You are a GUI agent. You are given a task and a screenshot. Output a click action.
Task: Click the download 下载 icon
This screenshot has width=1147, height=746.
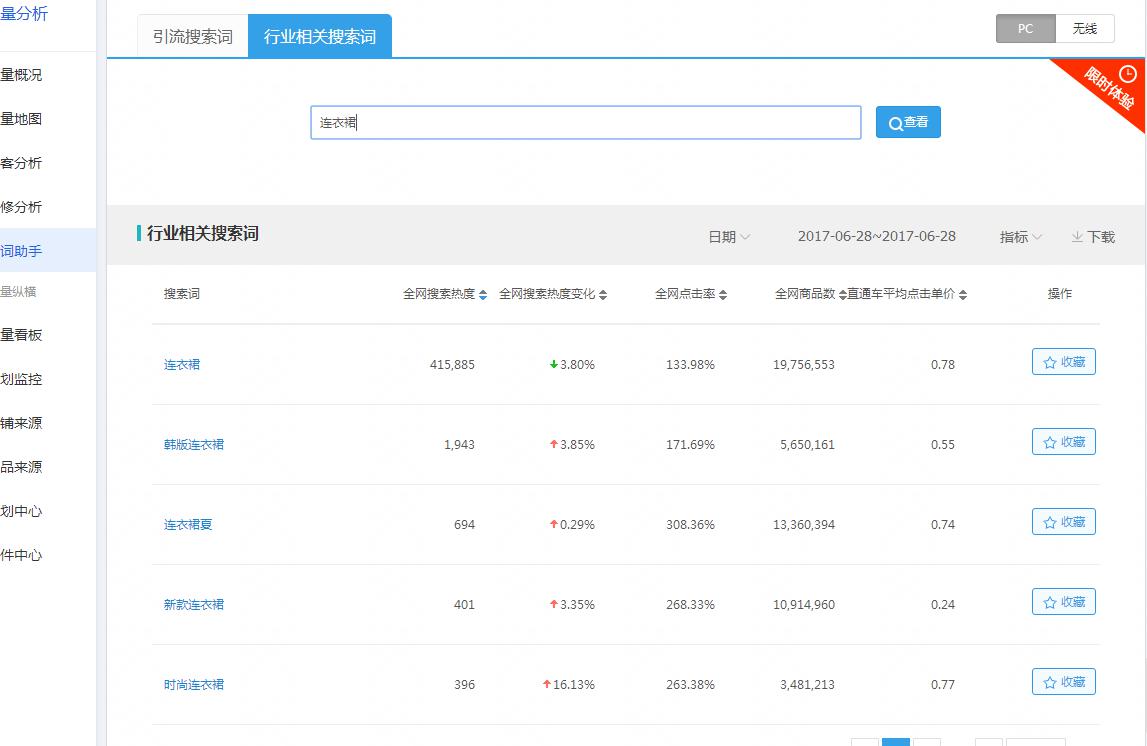click(x=1092, y=237)
